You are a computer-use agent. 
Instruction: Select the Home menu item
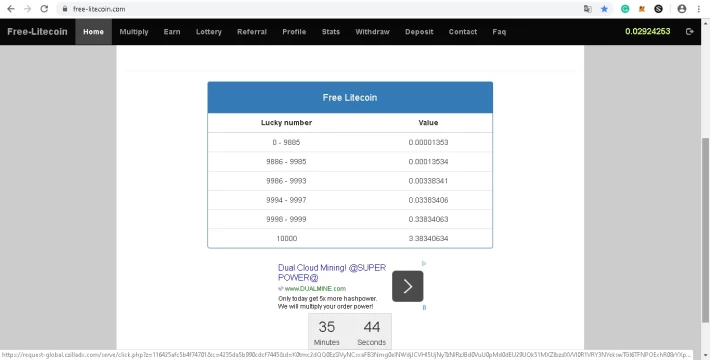coord(93,32)
